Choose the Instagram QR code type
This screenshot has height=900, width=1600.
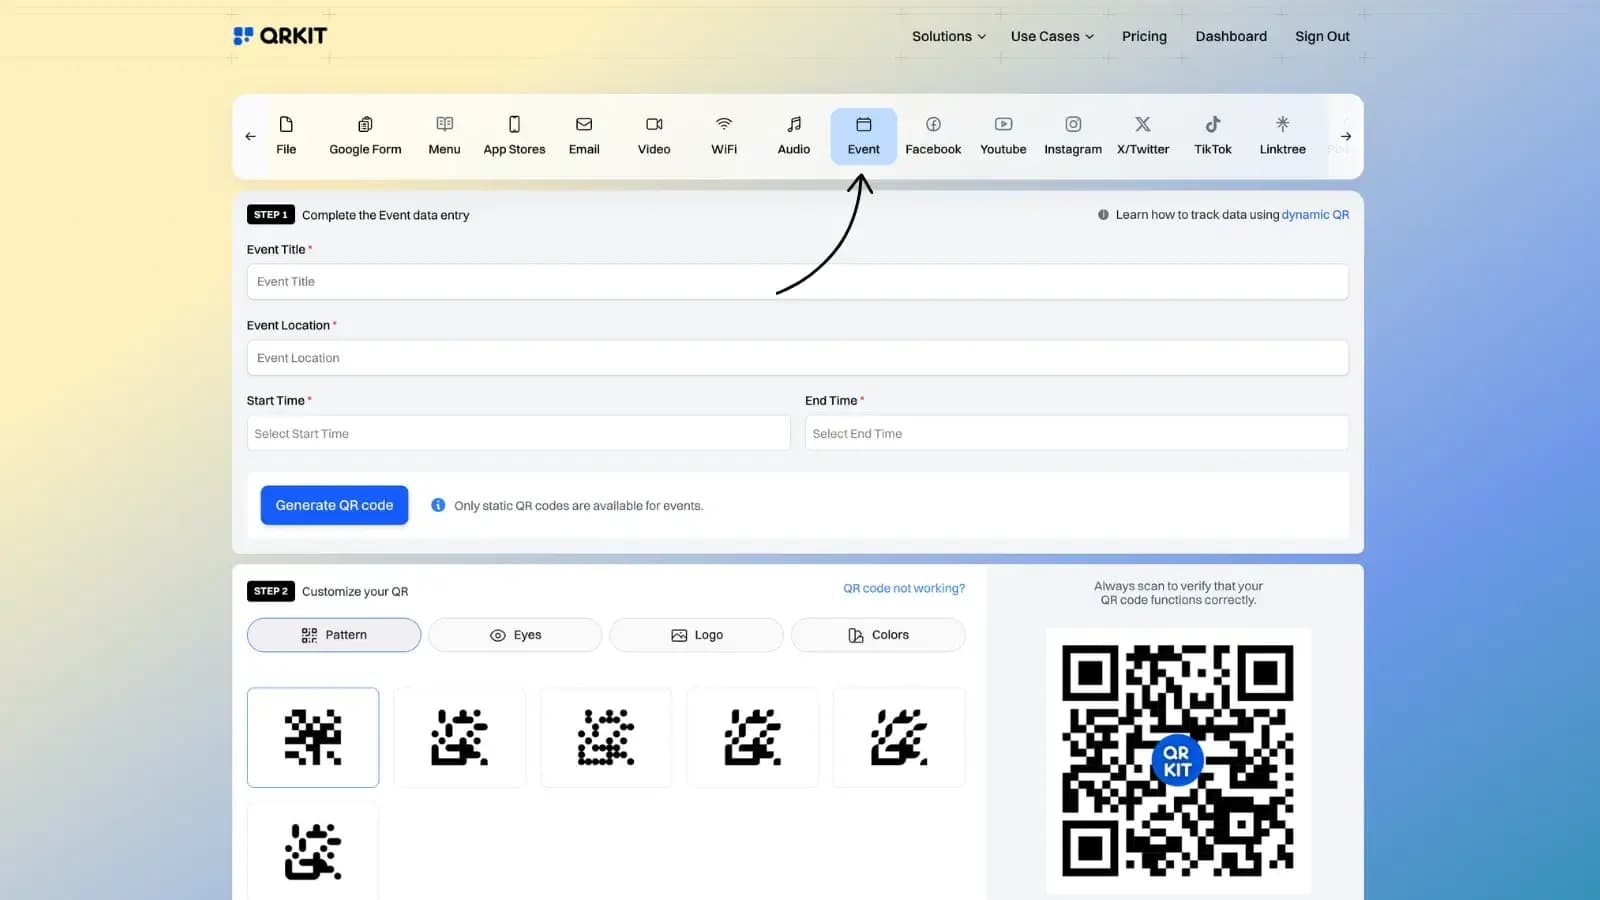(1072, 135)
